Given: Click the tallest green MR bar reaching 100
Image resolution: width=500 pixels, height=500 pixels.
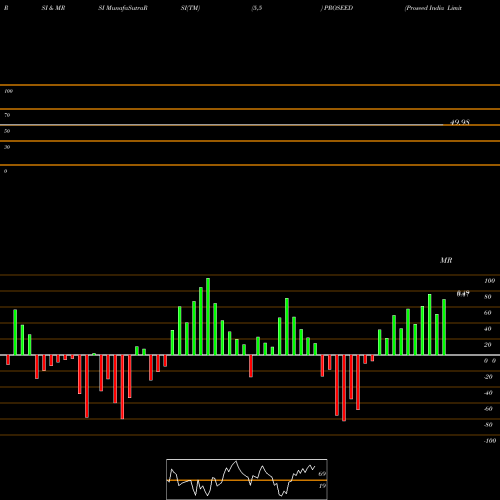Looking at the screenshot, I should [208, 316].
